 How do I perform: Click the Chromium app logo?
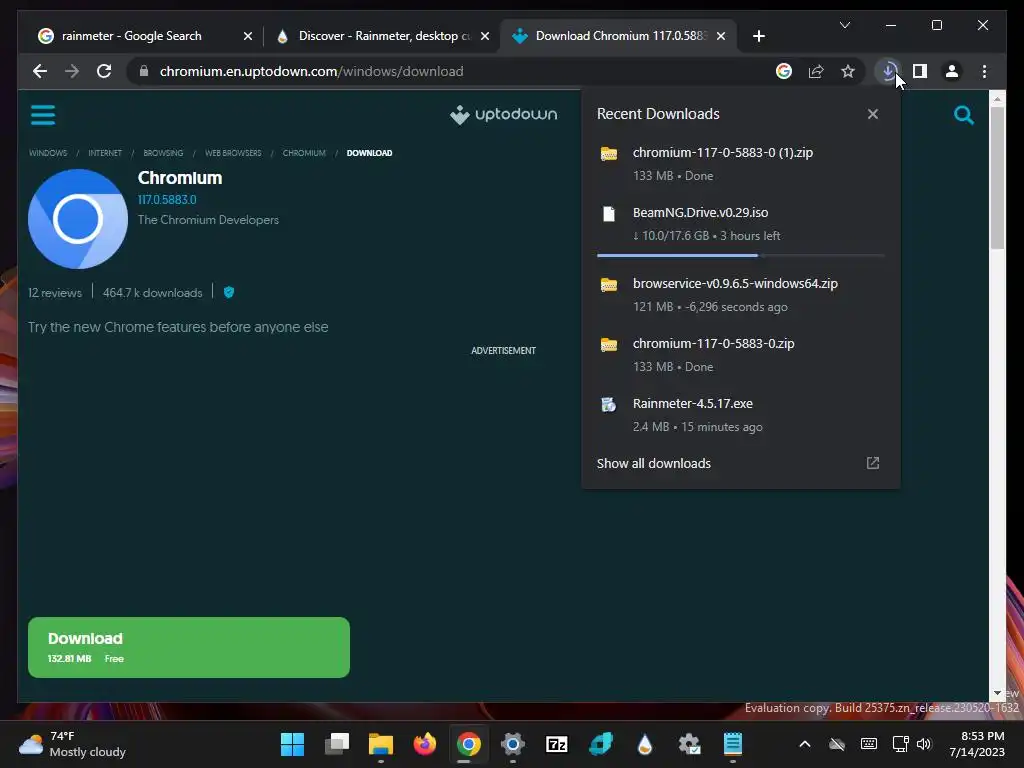(x=78, y=219)
